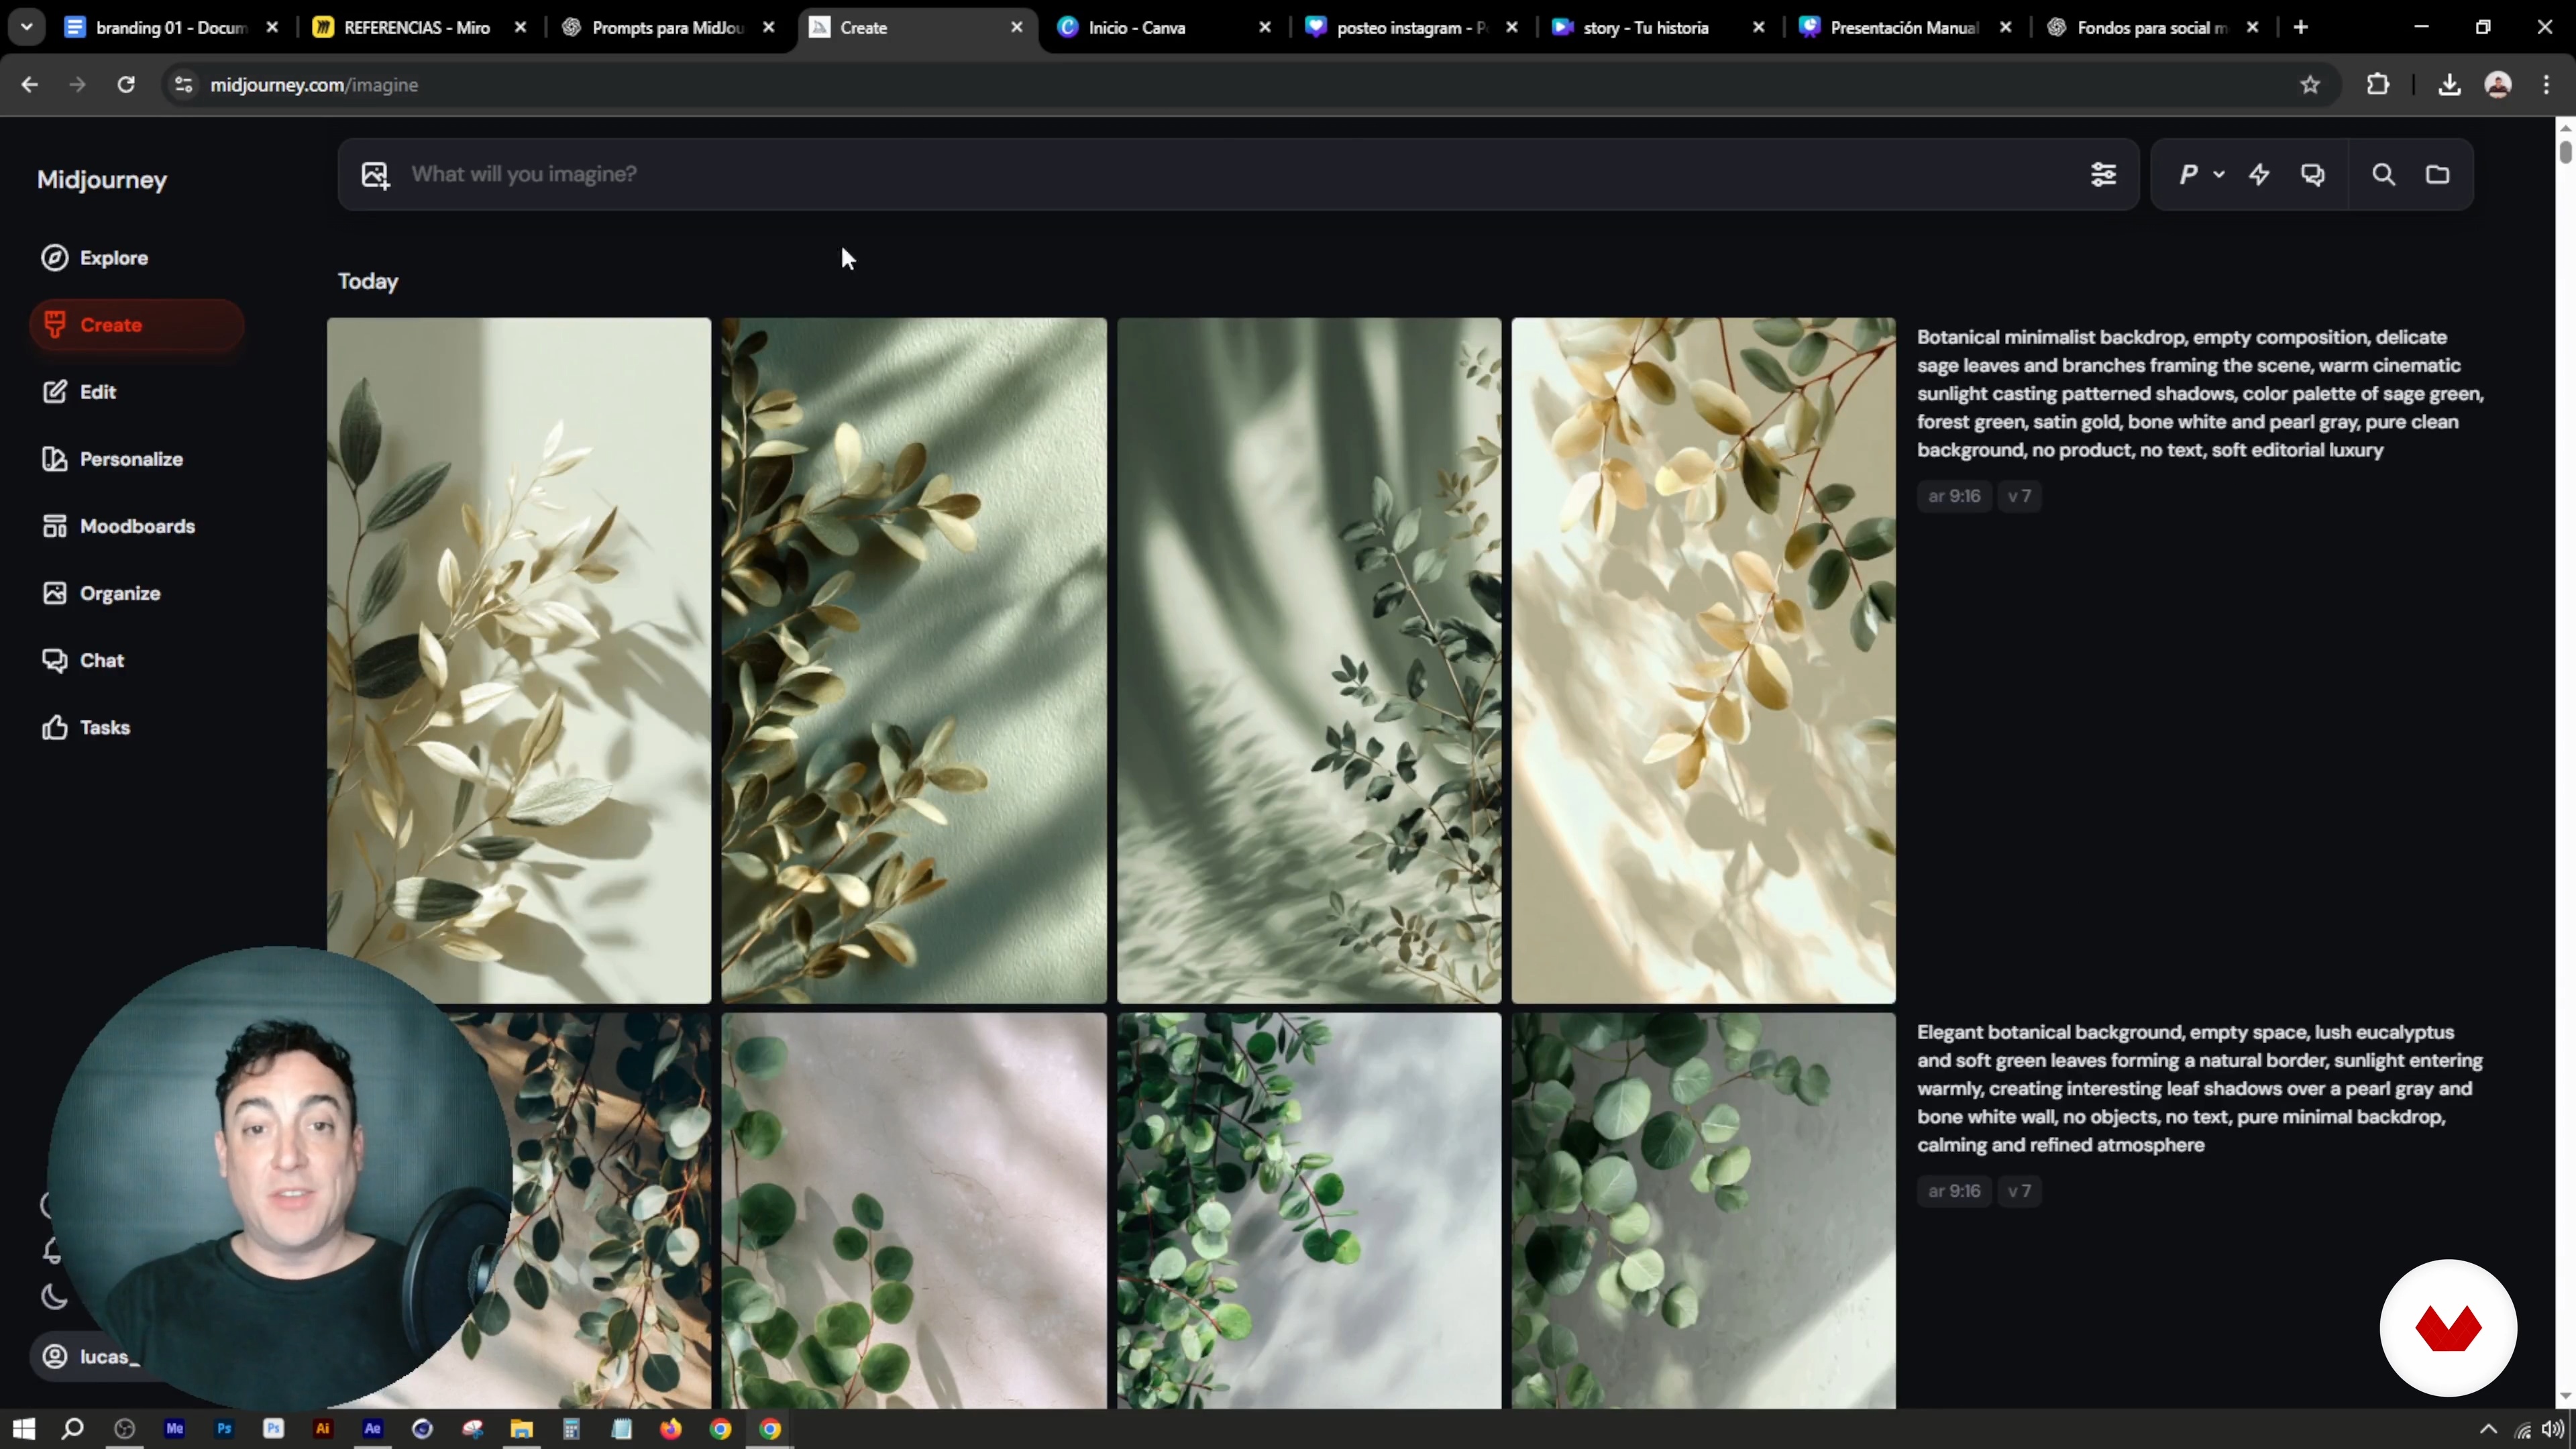Open the Windows Start button
The image size is (2576, 1449).
point(24,1429)
